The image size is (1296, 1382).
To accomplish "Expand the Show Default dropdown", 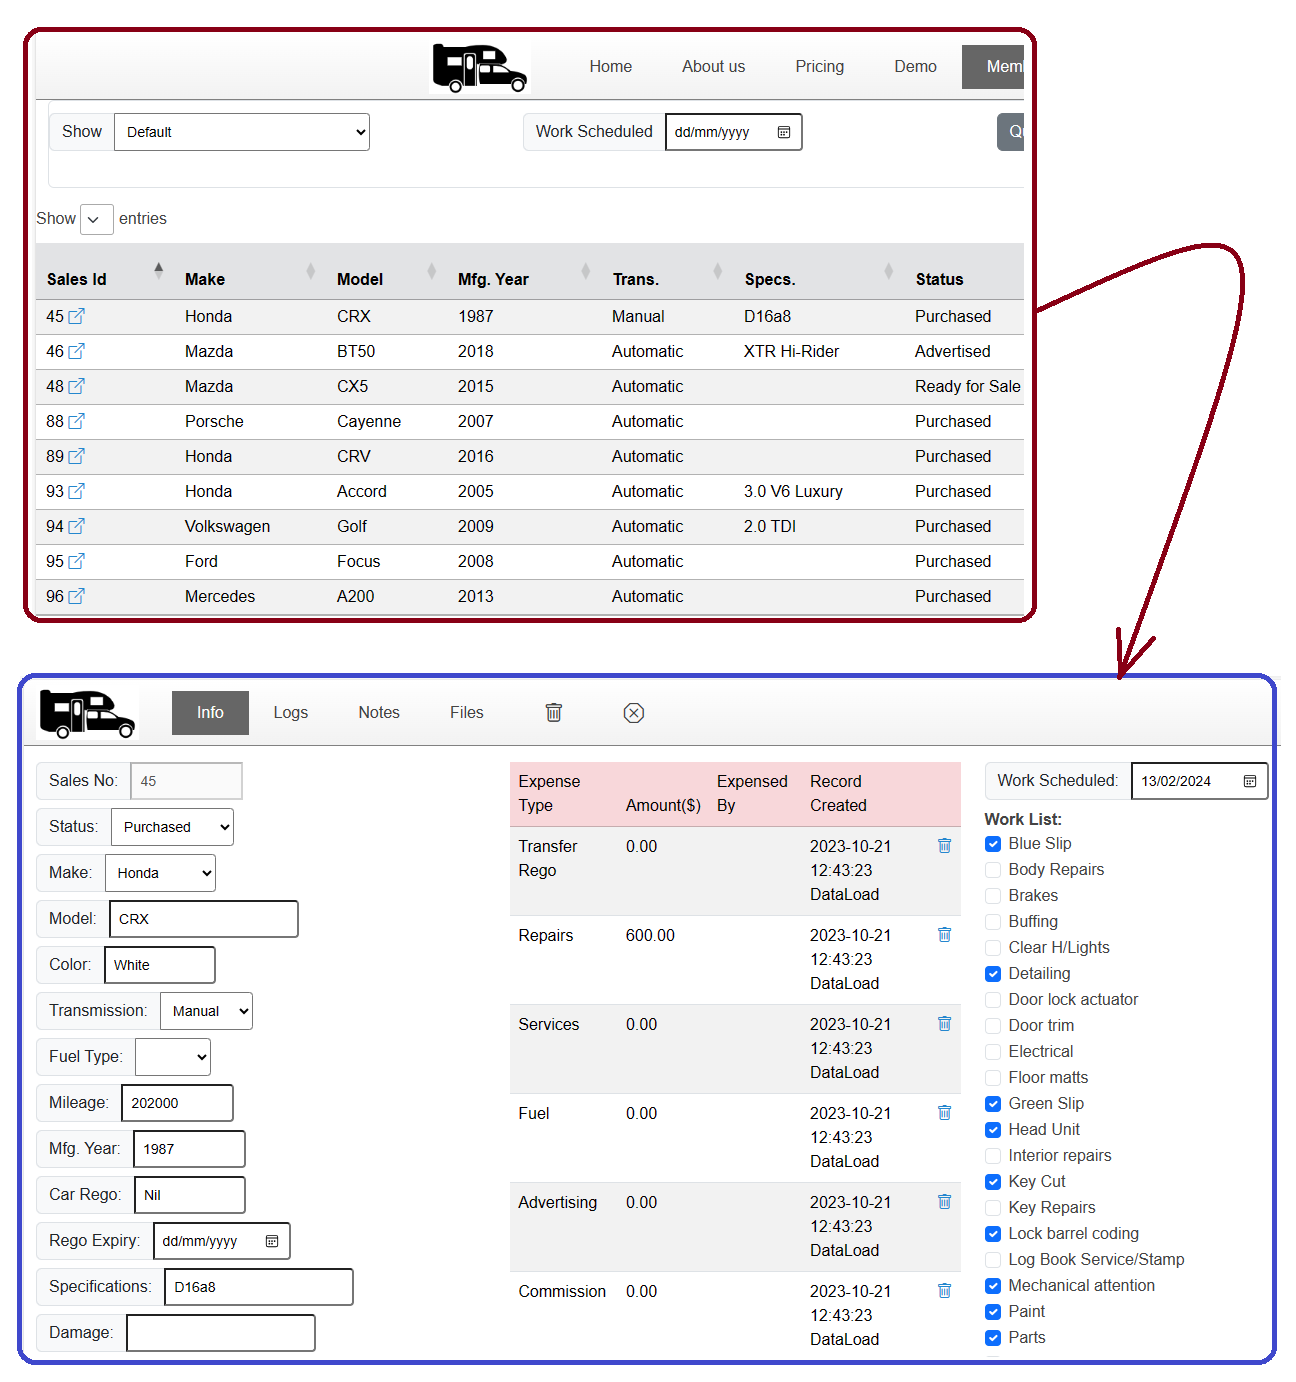I will tap(242, 132).
